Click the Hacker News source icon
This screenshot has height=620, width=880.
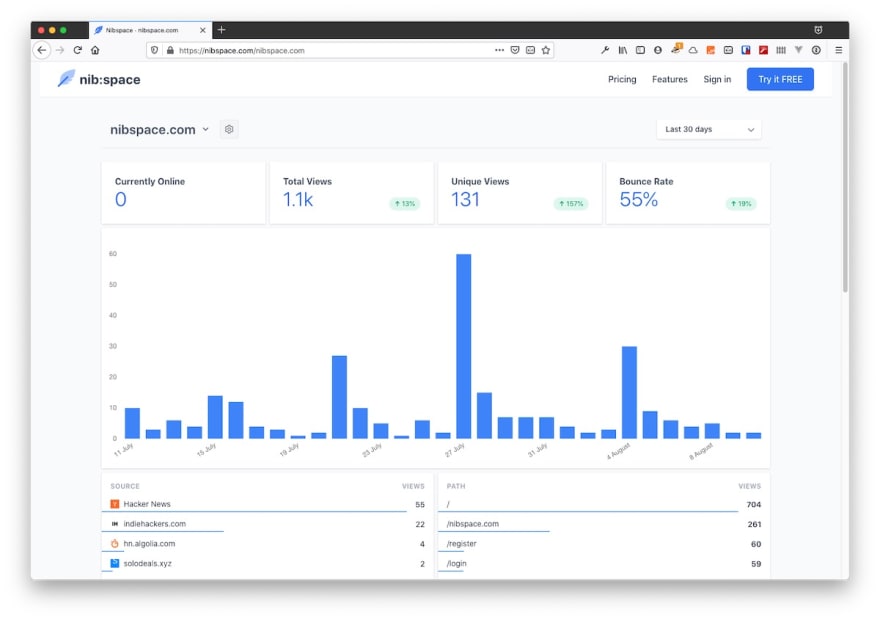click(x=115, y=504)
